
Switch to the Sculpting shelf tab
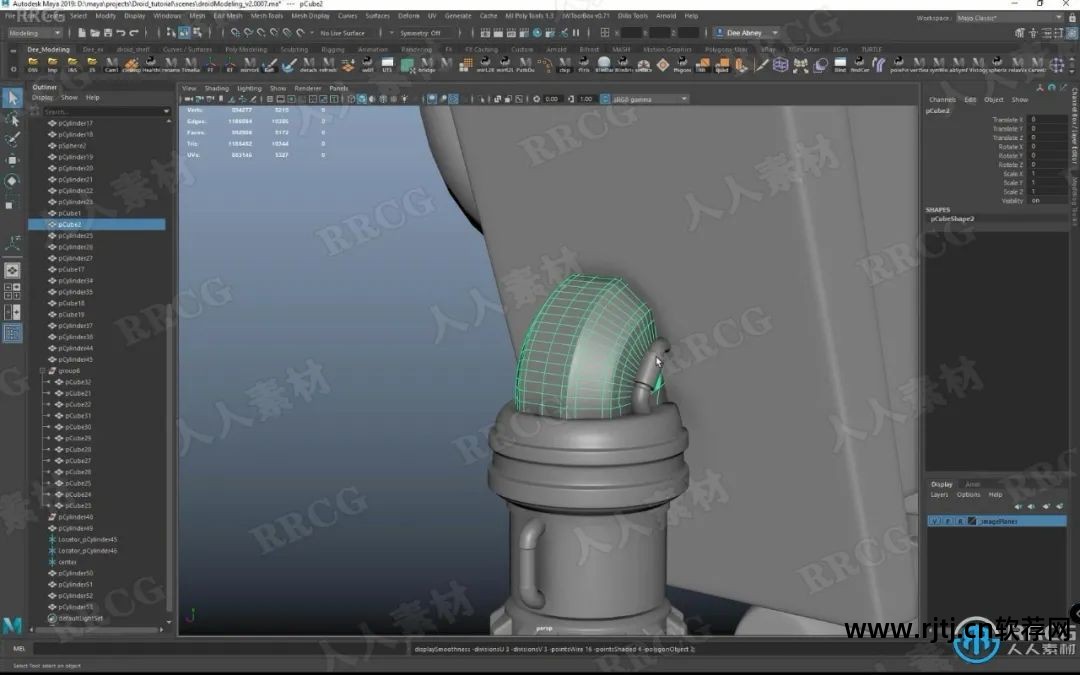click(x=294, y=49)
